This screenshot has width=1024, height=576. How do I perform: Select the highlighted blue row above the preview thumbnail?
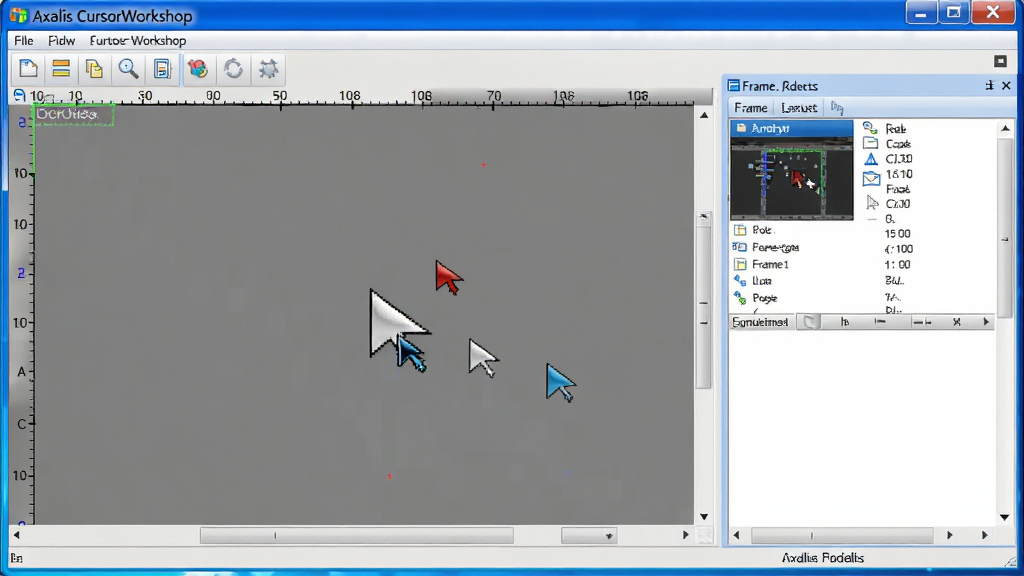(792, 129)
